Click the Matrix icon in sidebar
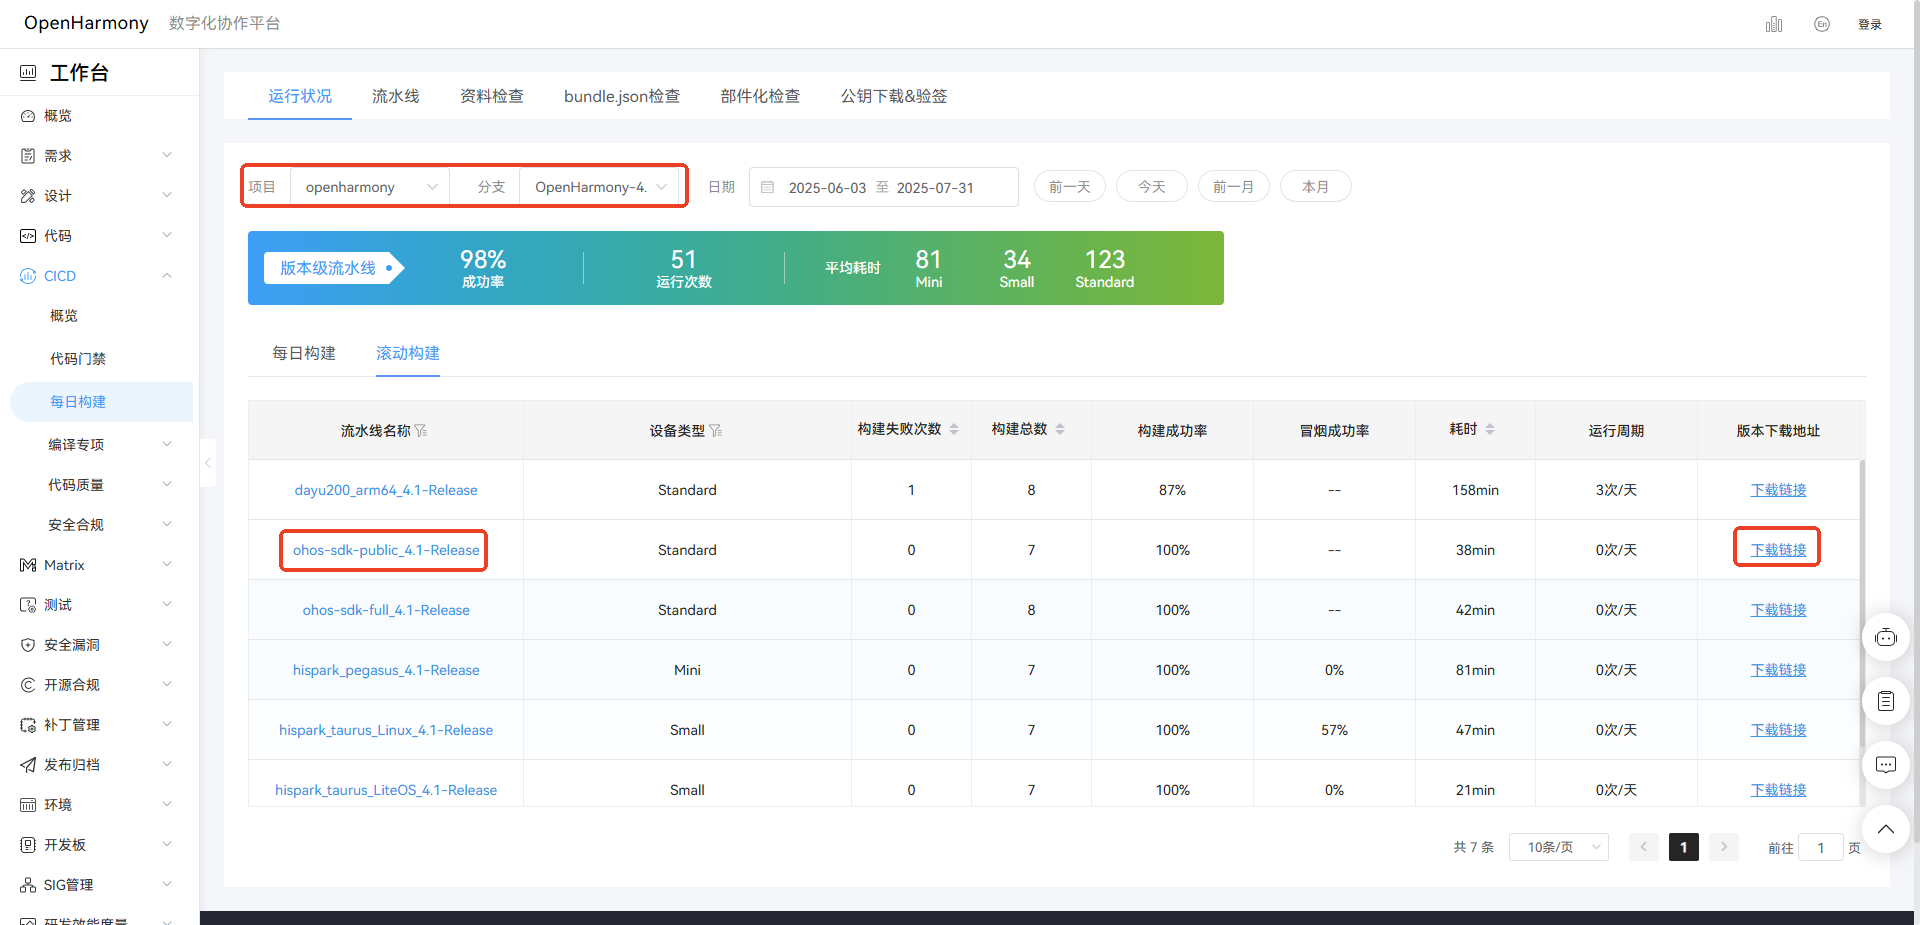 coord(28,565)
